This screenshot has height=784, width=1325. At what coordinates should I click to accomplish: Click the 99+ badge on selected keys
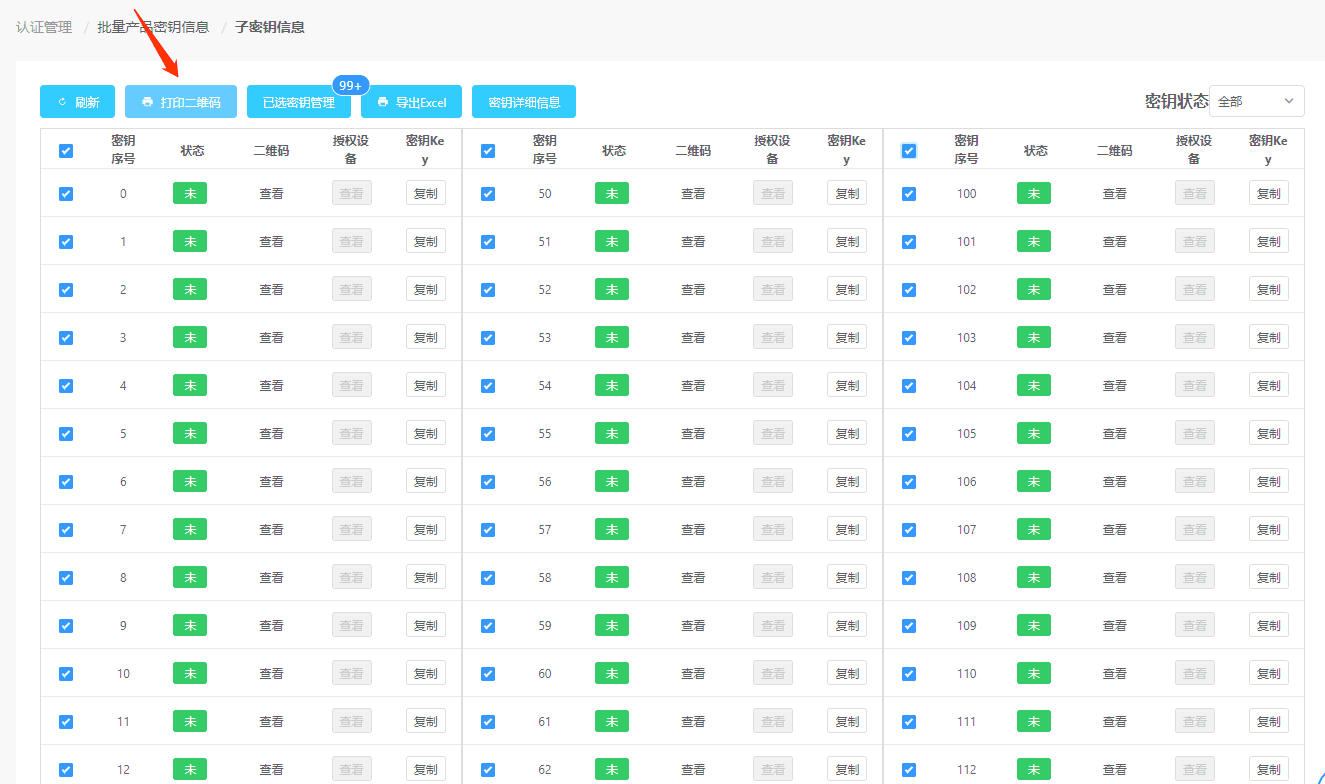click(x=350, y=86)
